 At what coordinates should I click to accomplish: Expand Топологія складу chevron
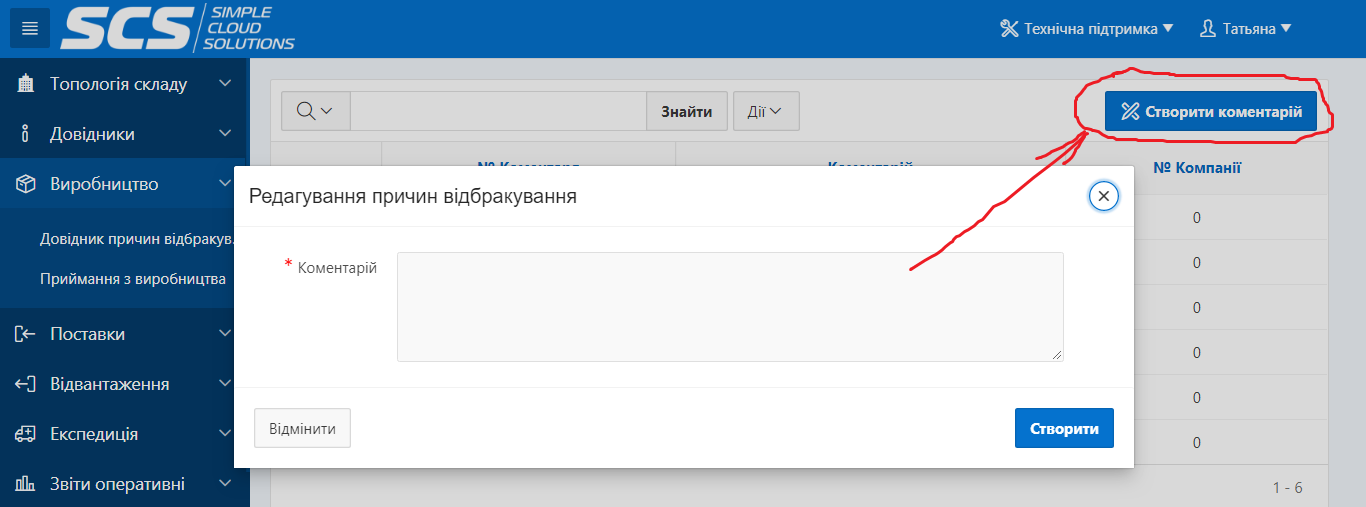coord(225,84)
